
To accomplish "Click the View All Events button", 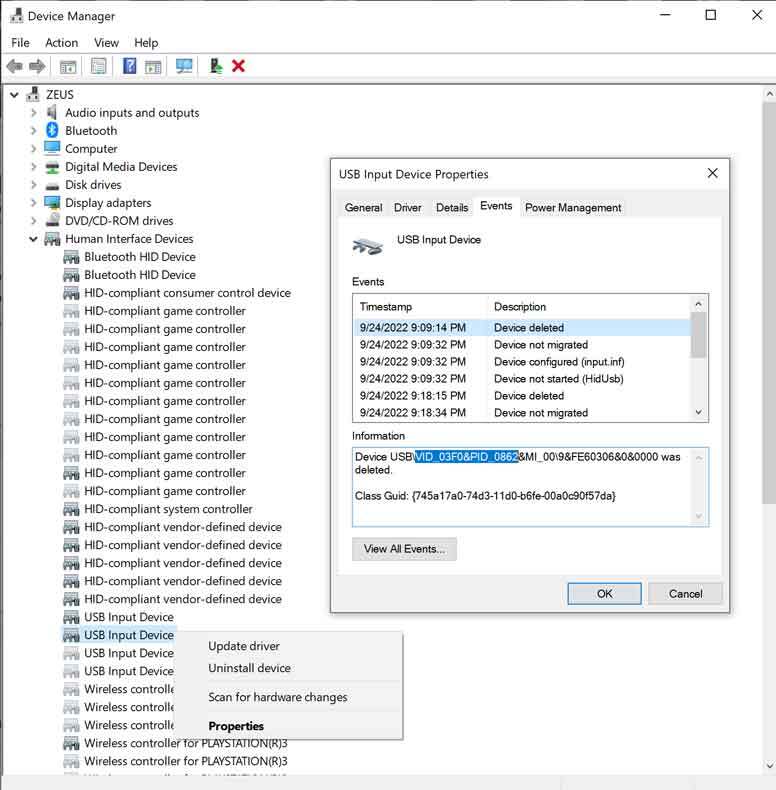I will [404, 549].
